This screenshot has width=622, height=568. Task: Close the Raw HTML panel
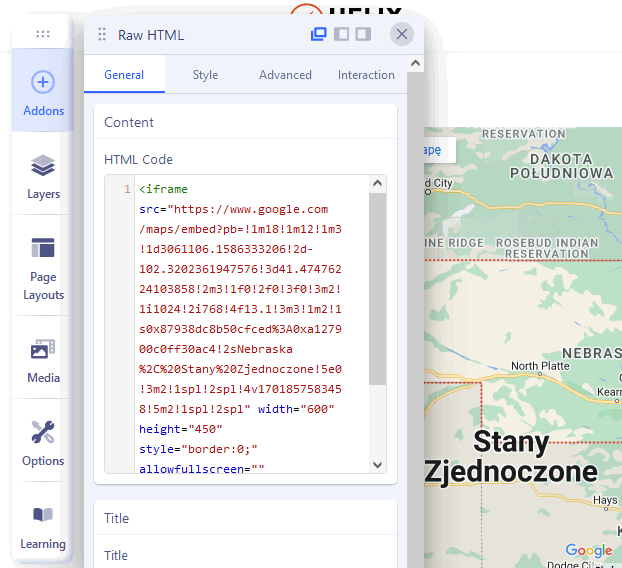click(x=402, y=35)
